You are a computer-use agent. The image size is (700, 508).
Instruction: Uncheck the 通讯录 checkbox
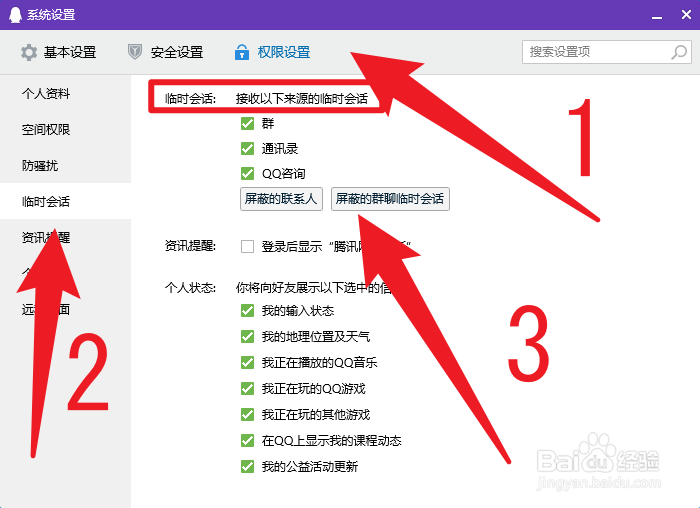coord(247,148)
